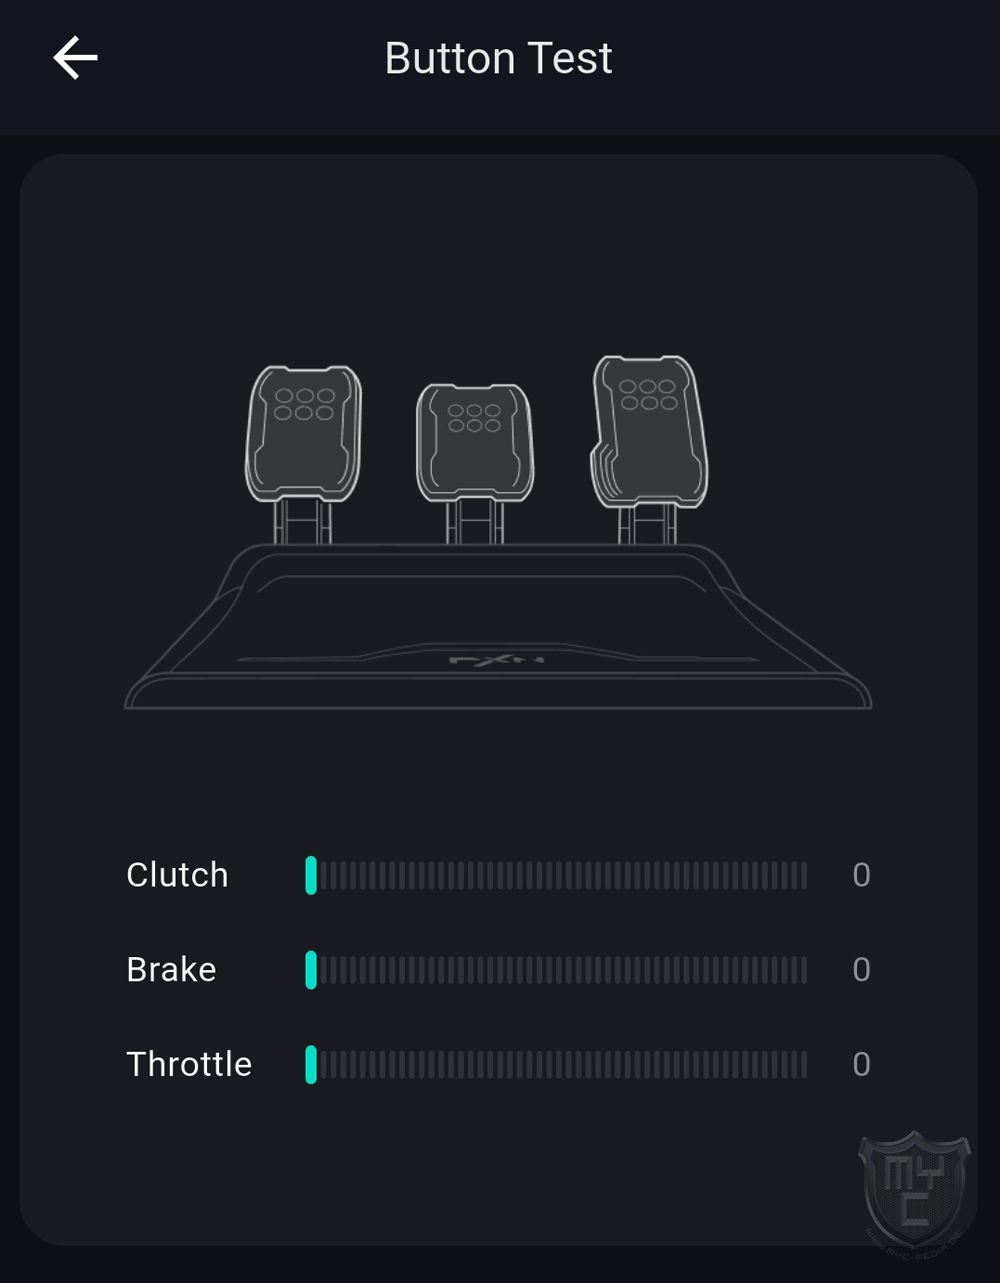Click the Throttle value readout
This screenshot has height=1283, width=1000.
click(861, 1065)
